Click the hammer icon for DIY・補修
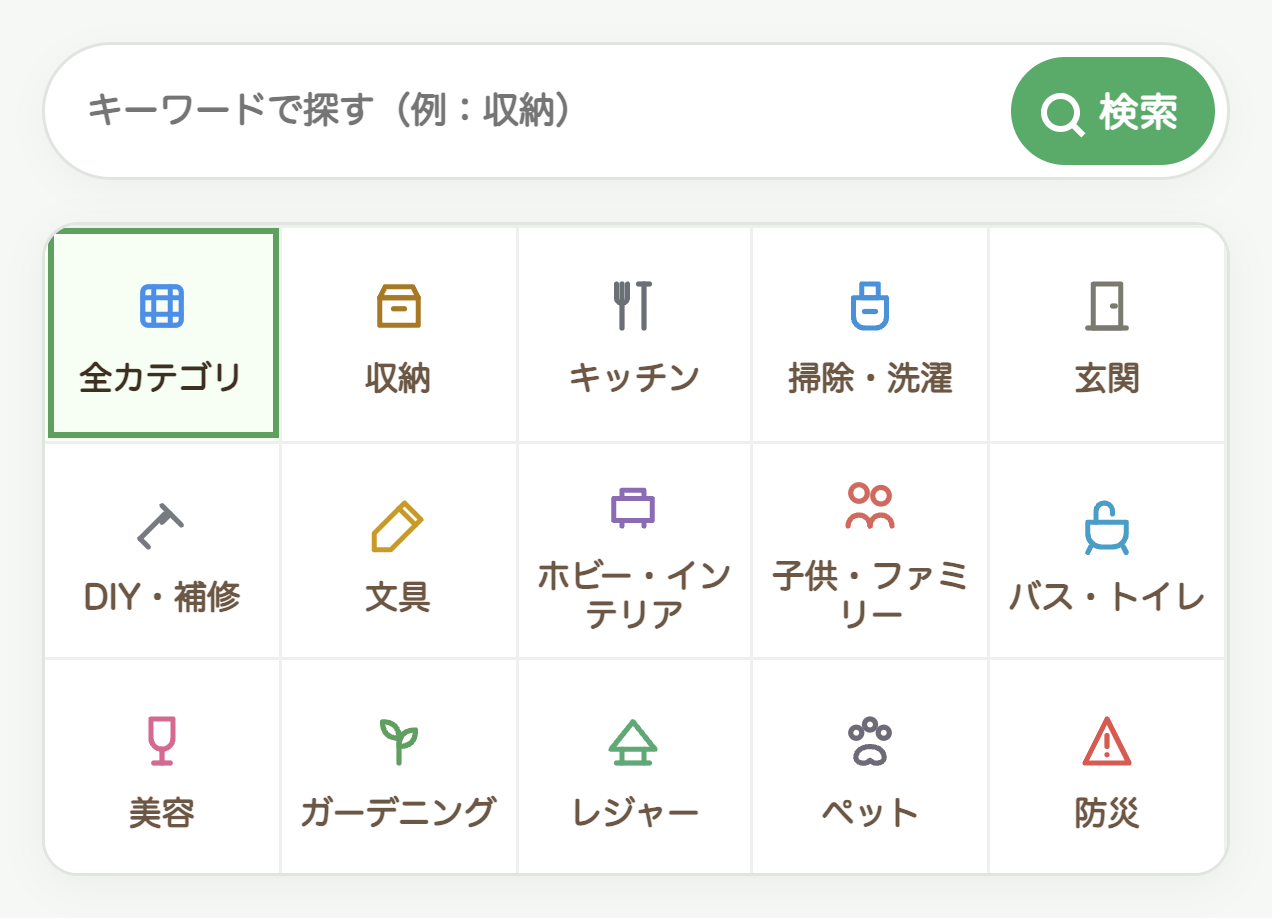1272x918 pixels. pos(162,526)
